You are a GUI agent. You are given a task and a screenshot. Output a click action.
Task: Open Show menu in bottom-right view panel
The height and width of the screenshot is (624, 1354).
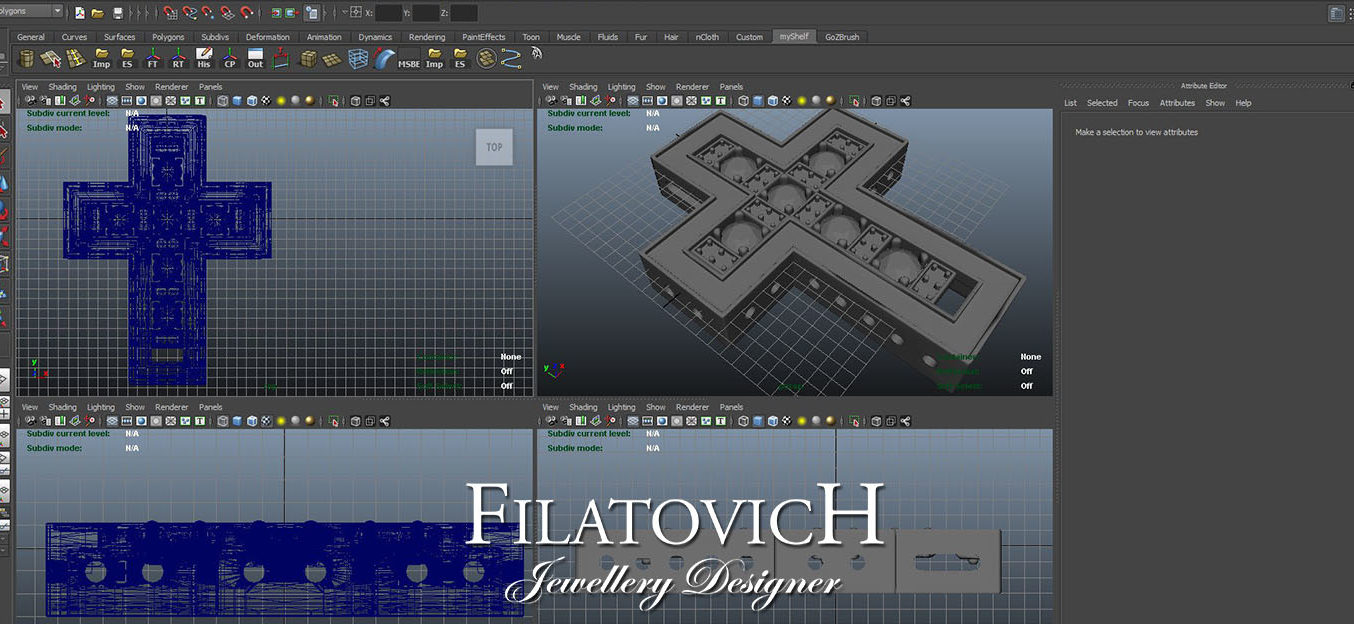click(656, 407)
